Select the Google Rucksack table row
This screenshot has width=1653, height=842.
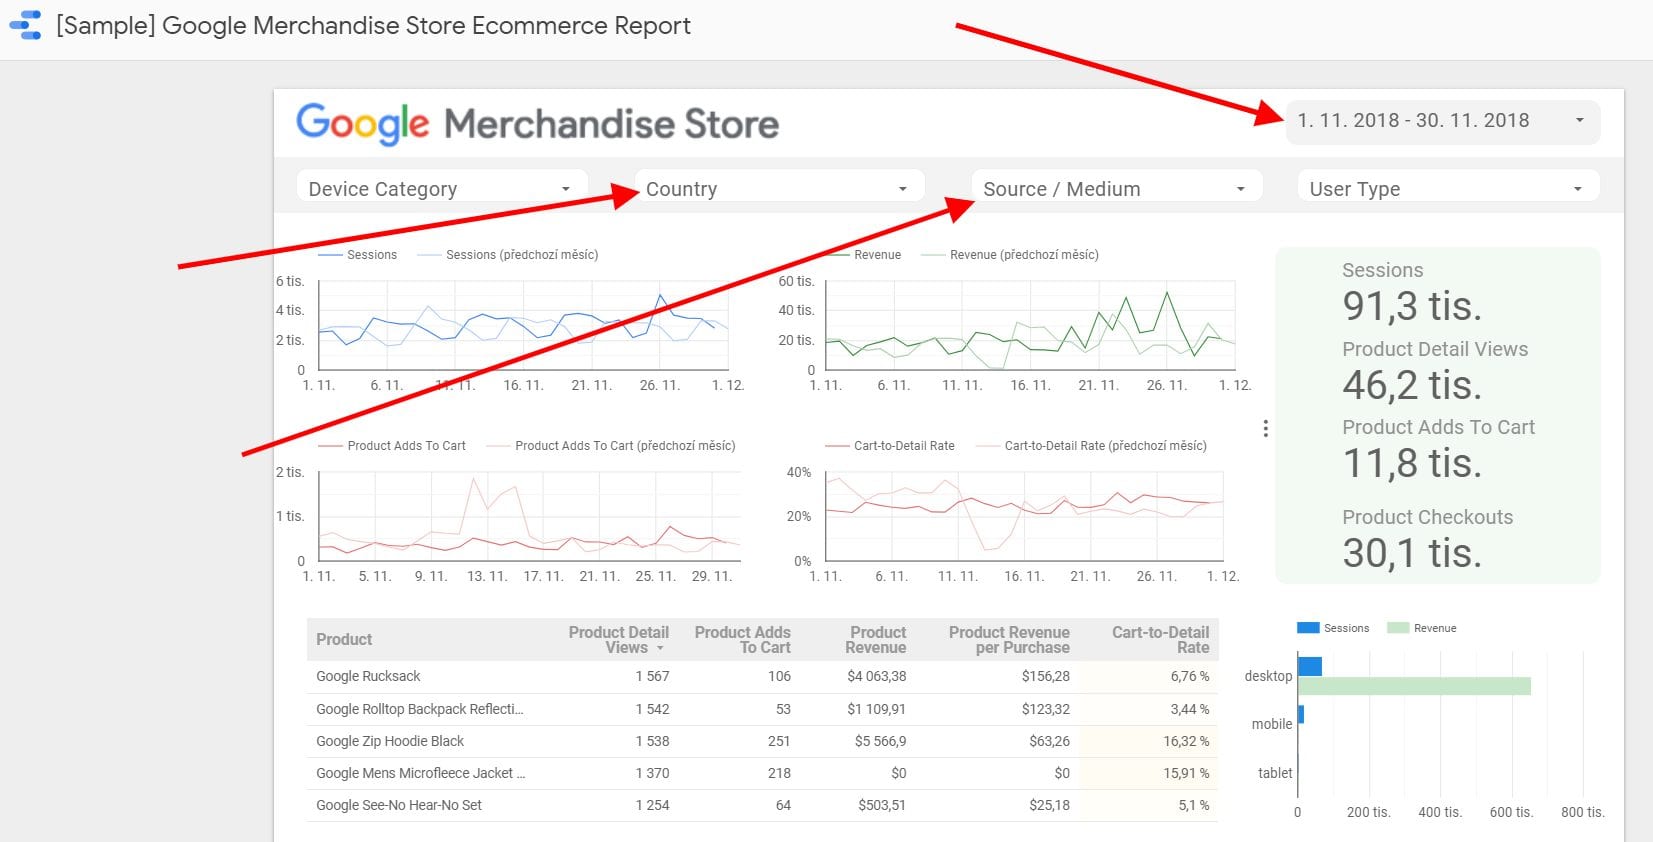tap(369, 676)
